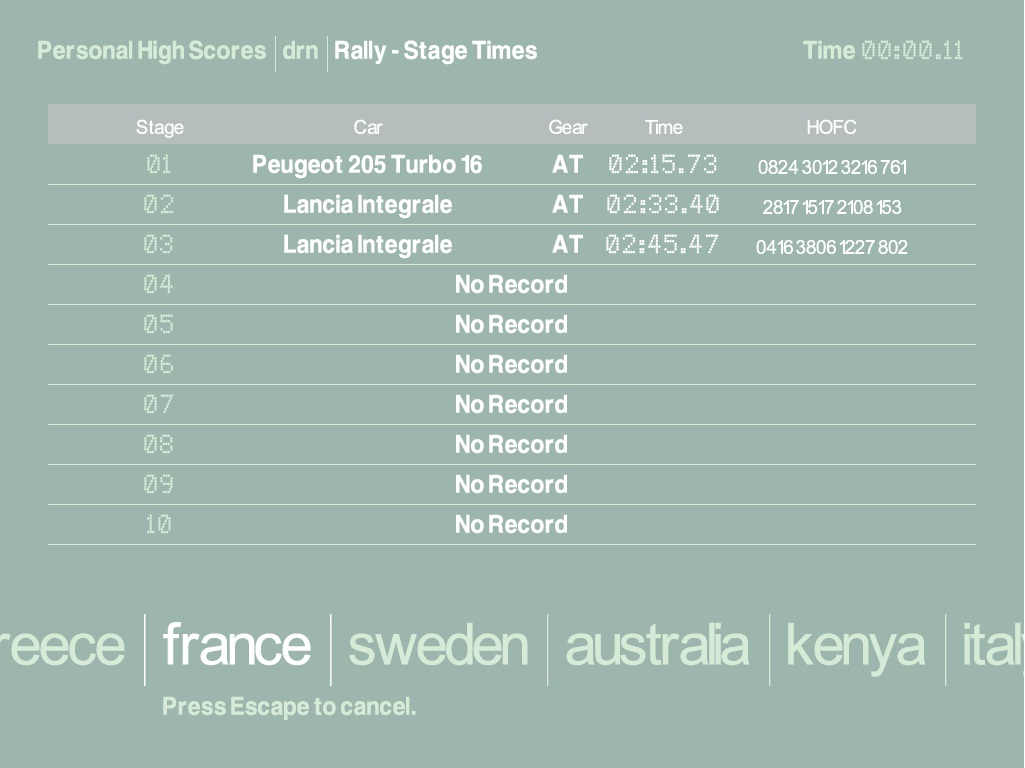Select the drn player name
The width and height of the screenshot is (1025, 768).
pos(300,51)
